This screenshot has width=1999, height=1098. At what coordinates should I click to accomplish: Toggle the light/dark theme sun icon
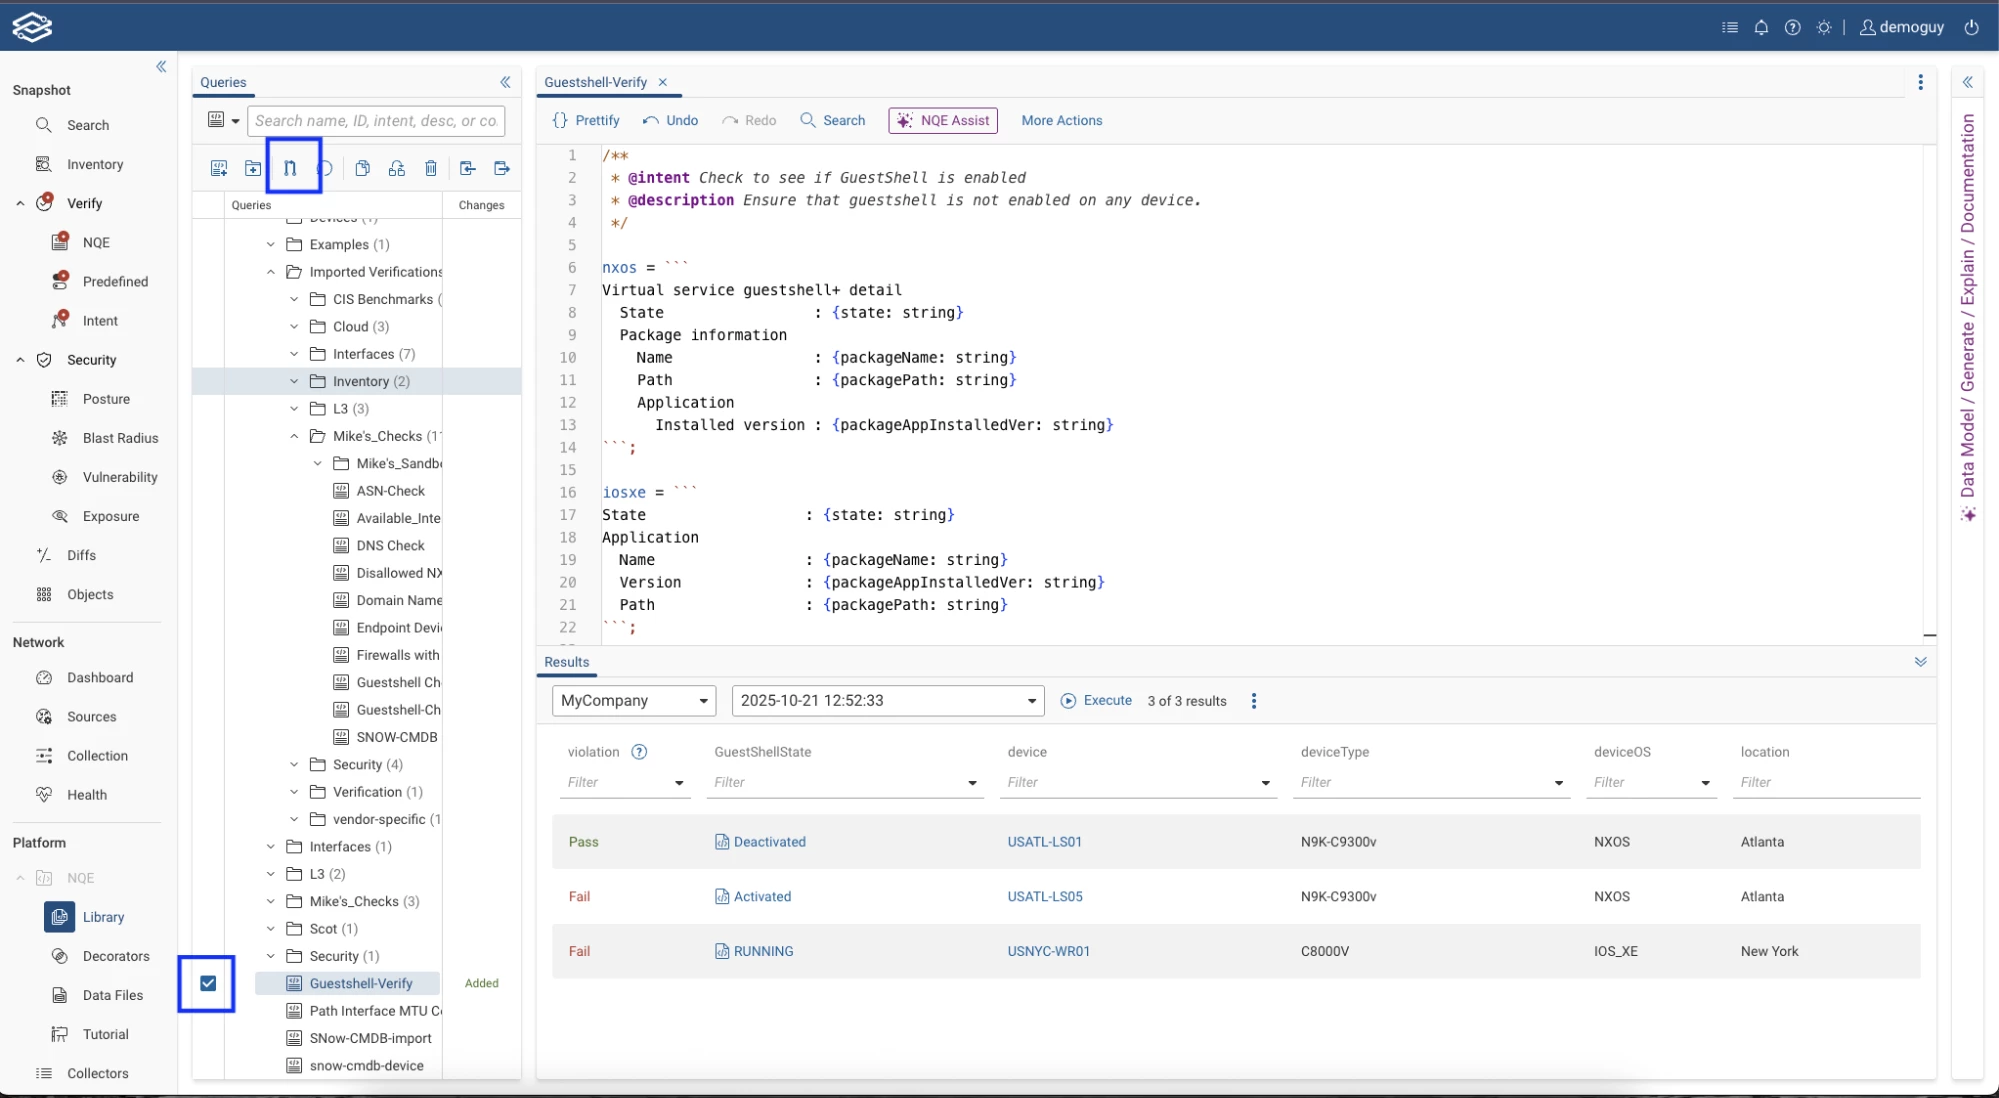tap(1824, 27)
